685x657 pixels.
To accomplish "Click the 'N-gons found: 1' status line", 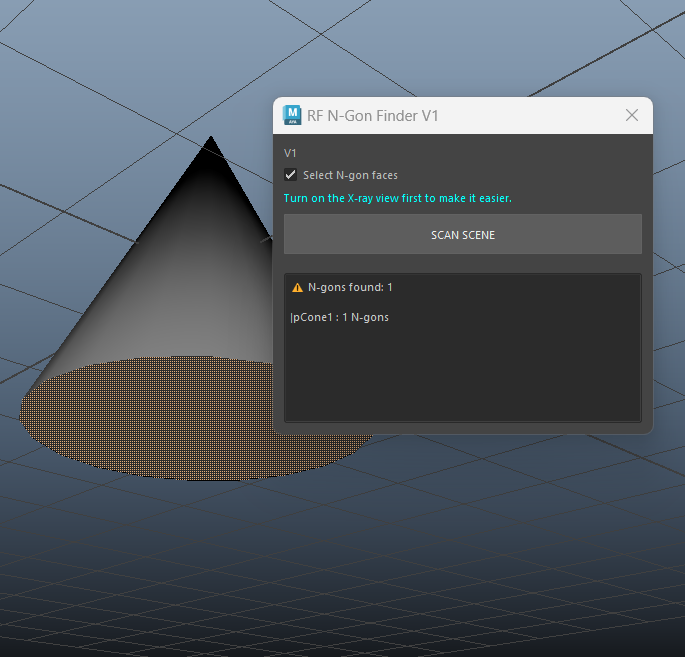I will (350, 288).
